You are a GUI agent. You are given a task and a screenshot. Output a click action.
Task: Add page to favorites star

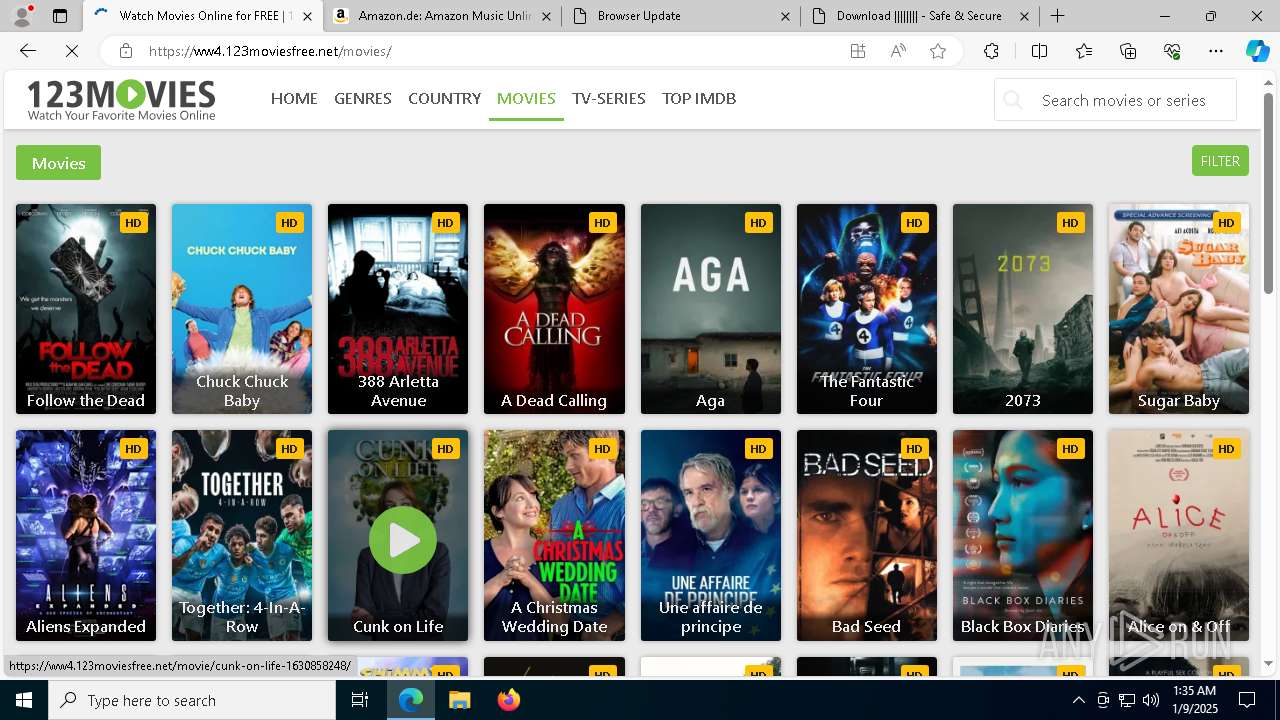(938, 51)
